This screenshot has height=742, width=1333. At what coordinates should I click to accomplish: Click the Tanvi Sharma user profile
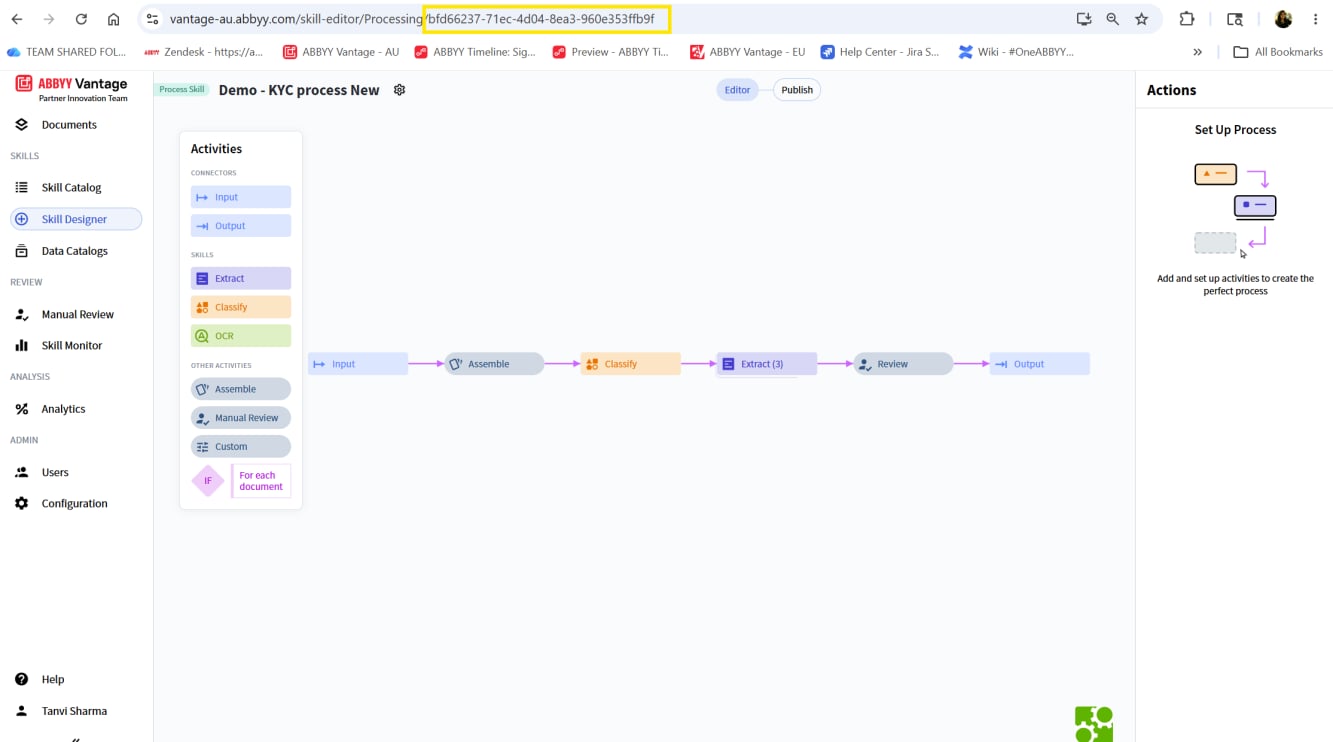(x=74, y=711)
